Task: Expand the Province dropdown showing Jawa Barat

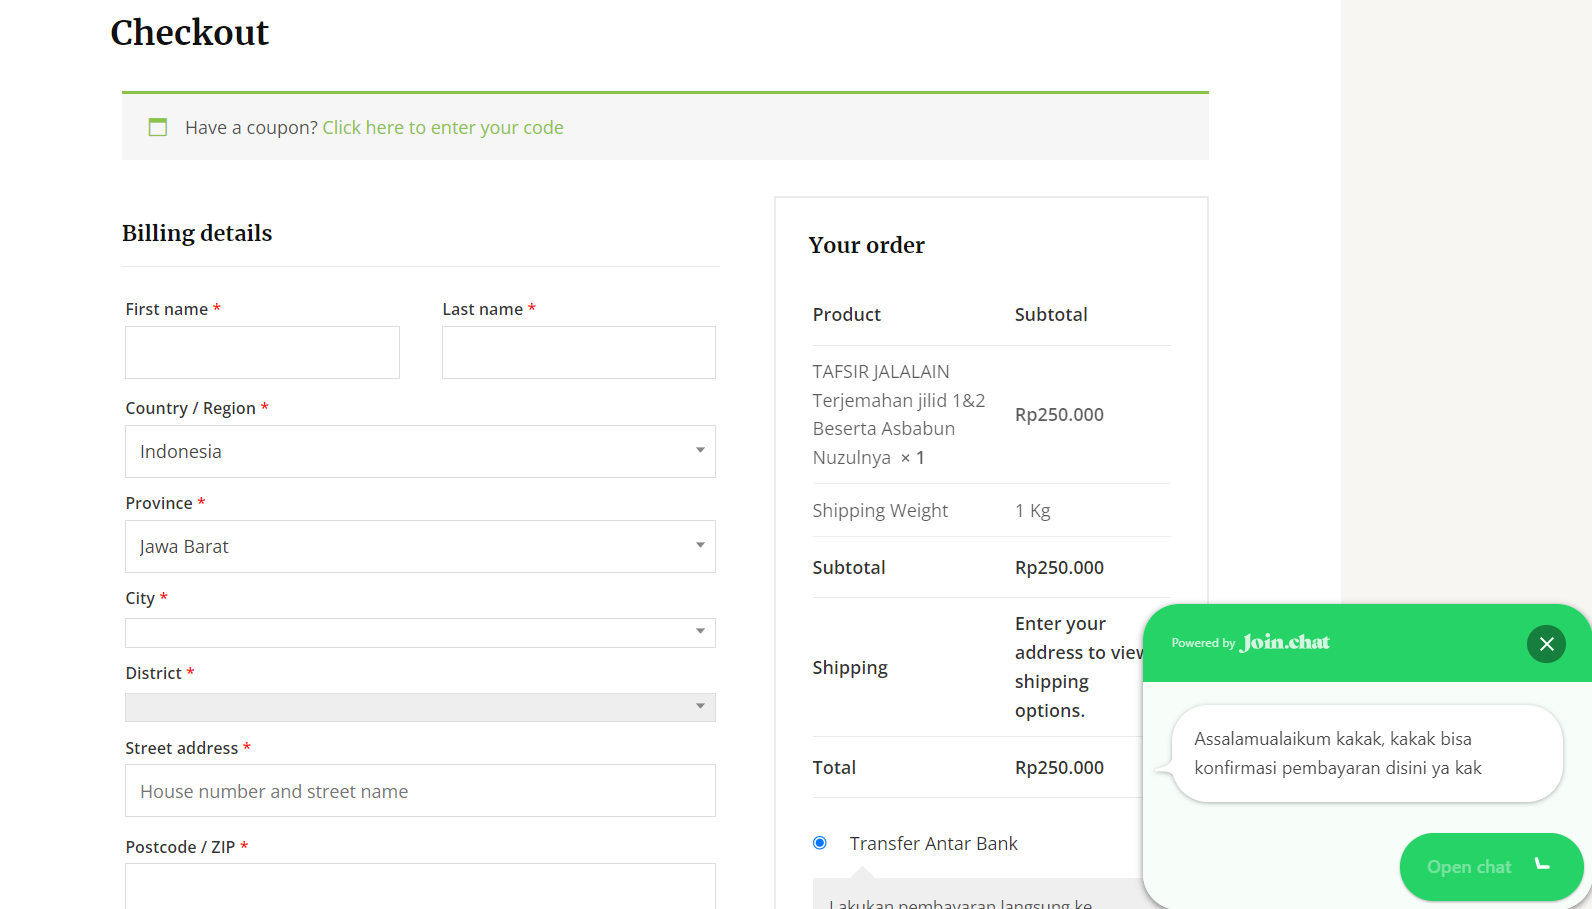Action: pos(420,547)
